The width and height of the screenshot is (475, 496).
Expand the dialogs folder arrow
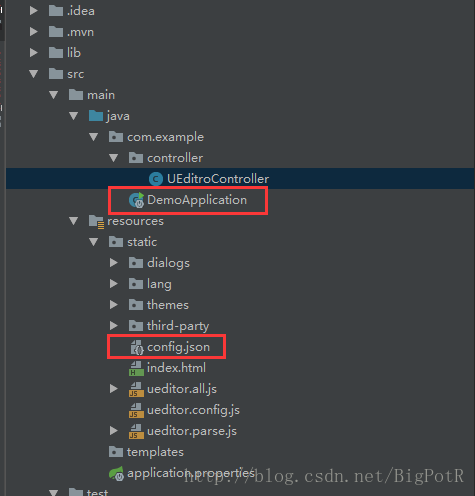pyautogui.click(x=114, y=263)
